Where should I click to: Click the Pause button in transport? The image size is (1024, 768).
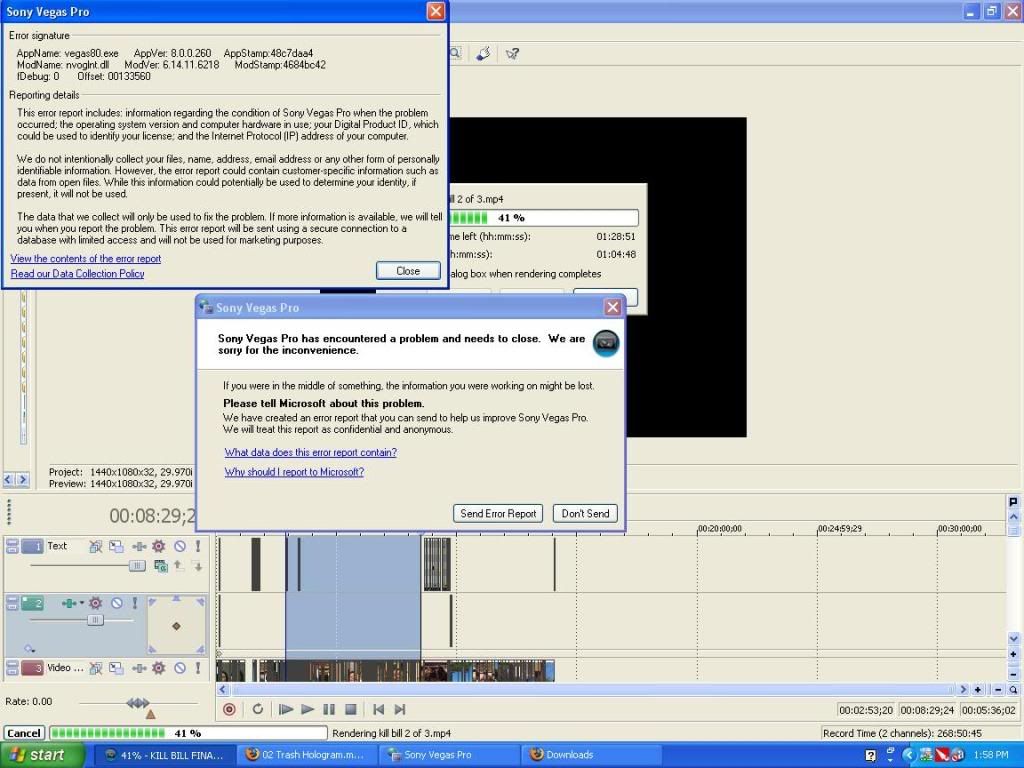tap(329, 709)
